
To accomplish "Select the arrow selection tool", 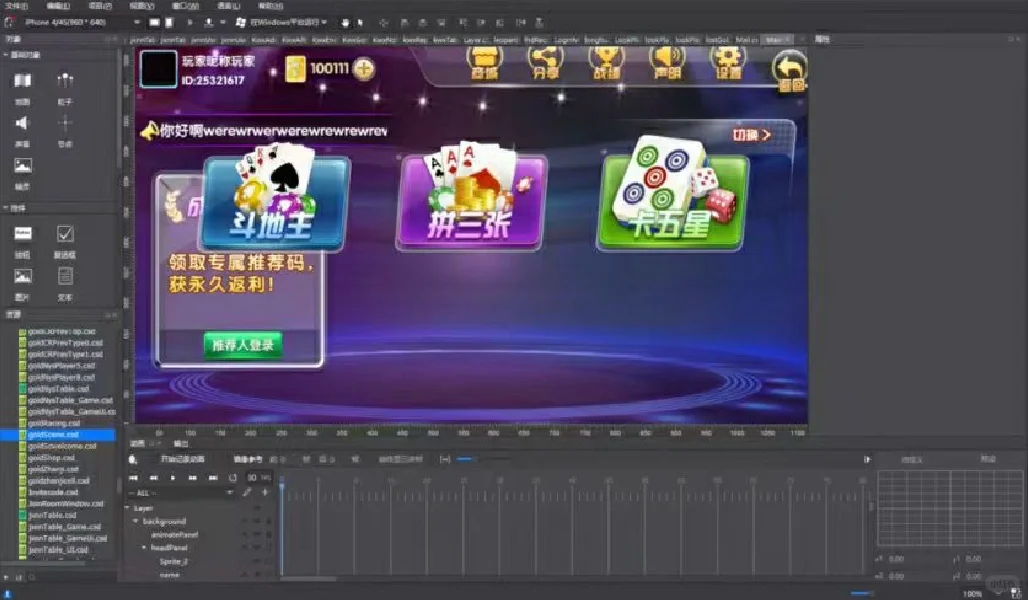I will pos(360,22).
